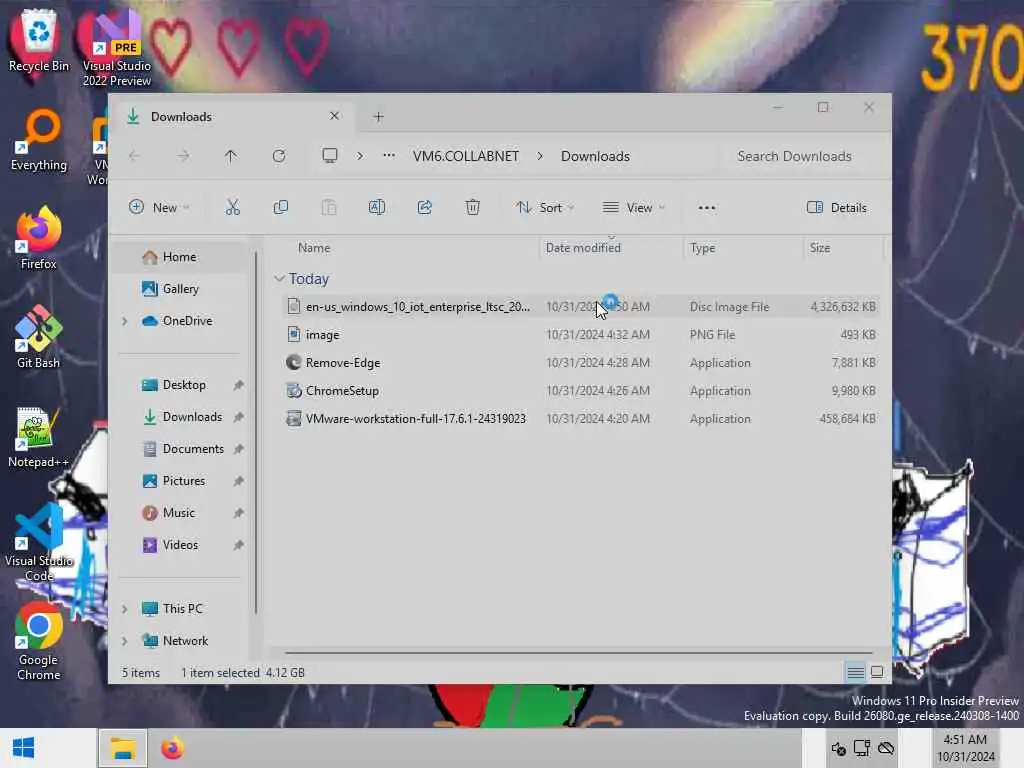Click the Rename icon in toolbar

point(377,208)
